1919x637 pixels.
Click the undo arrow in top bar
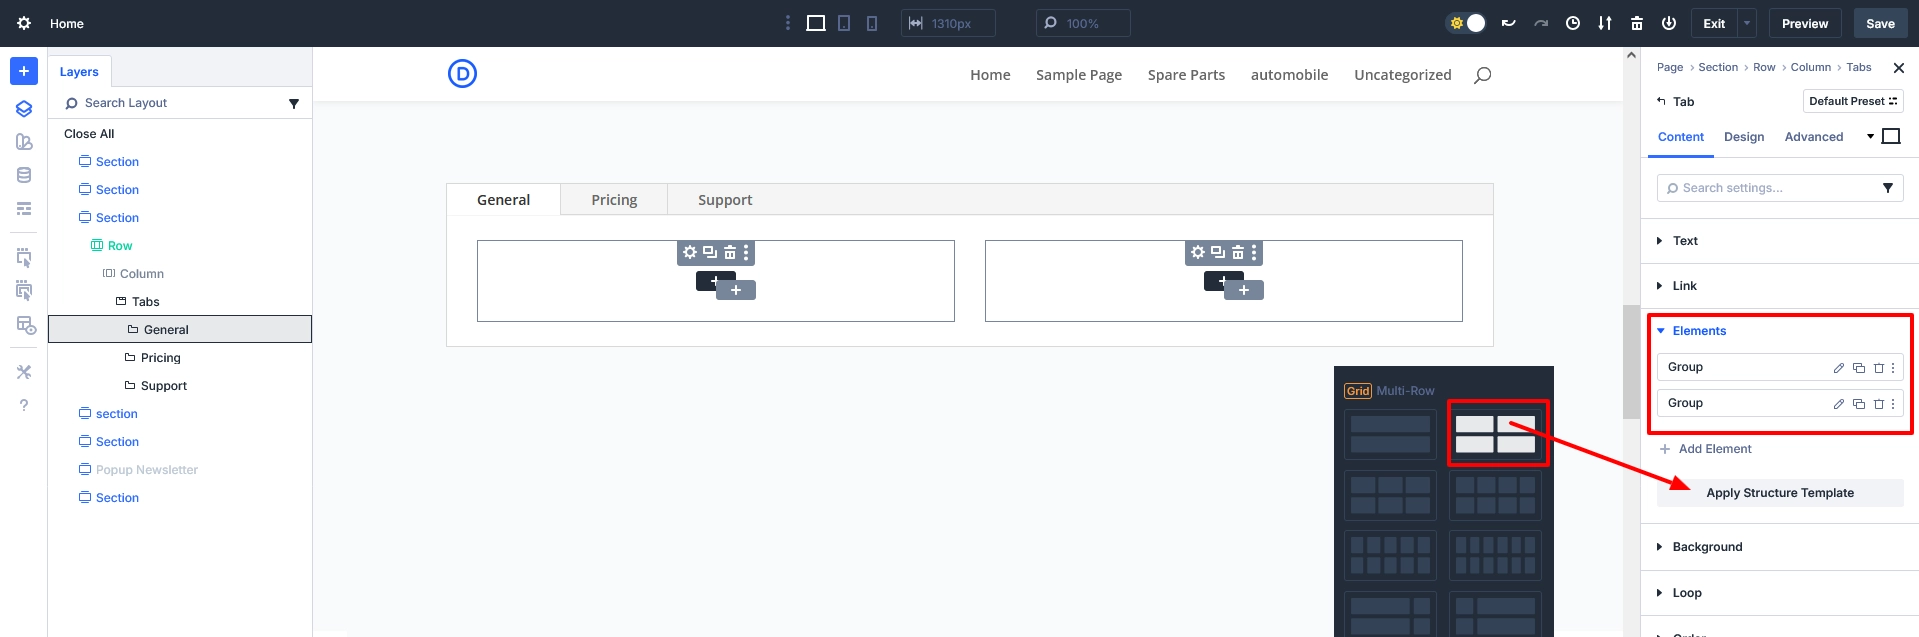click(1509, 23)
